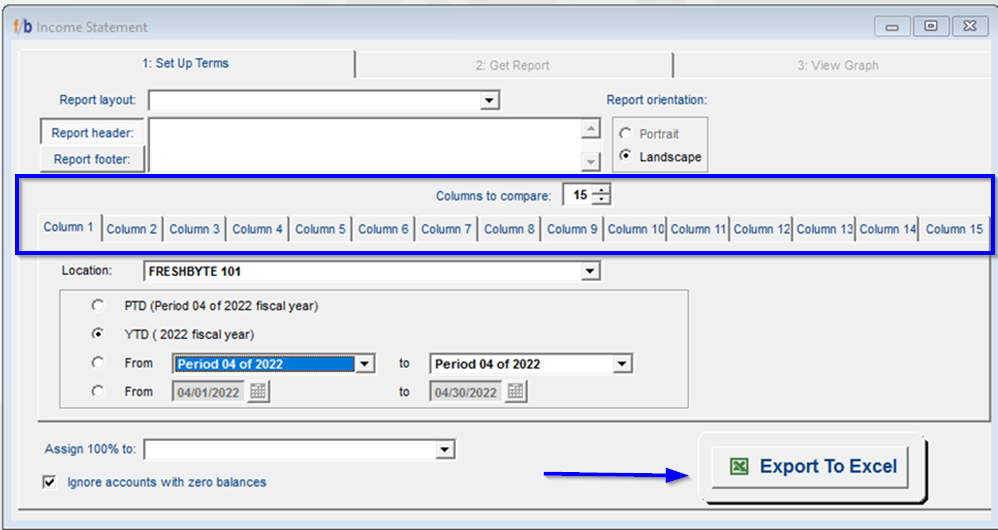Open the Report layout dropdown

489,101
